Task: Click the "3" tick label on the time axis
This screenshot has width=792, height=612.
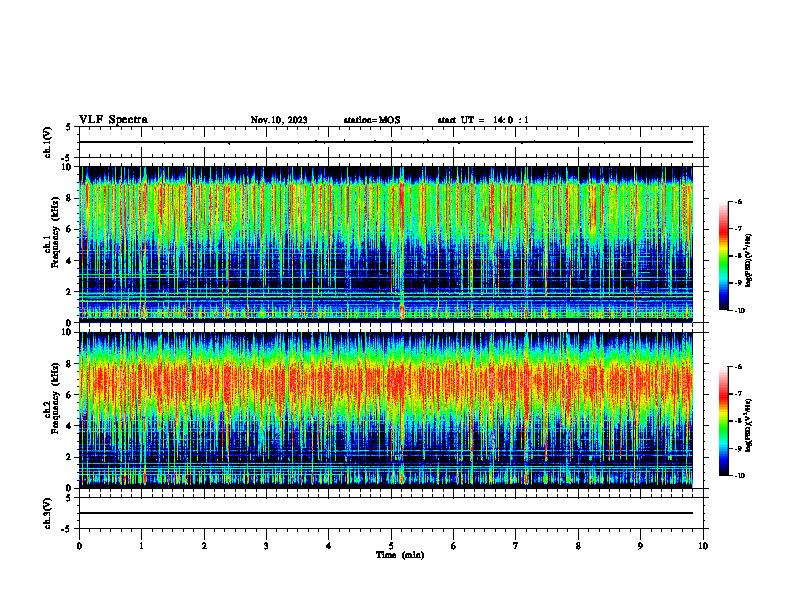Action: pyautogui.click(x=266, y=546)
